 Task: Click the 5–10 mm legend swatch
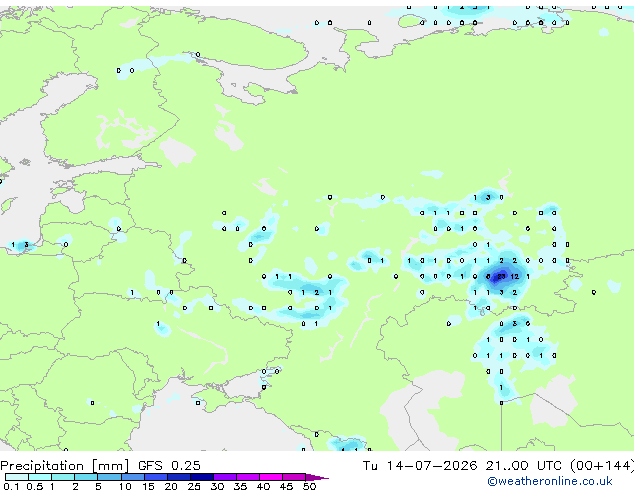pyautogui.click(x=109, y=477)
